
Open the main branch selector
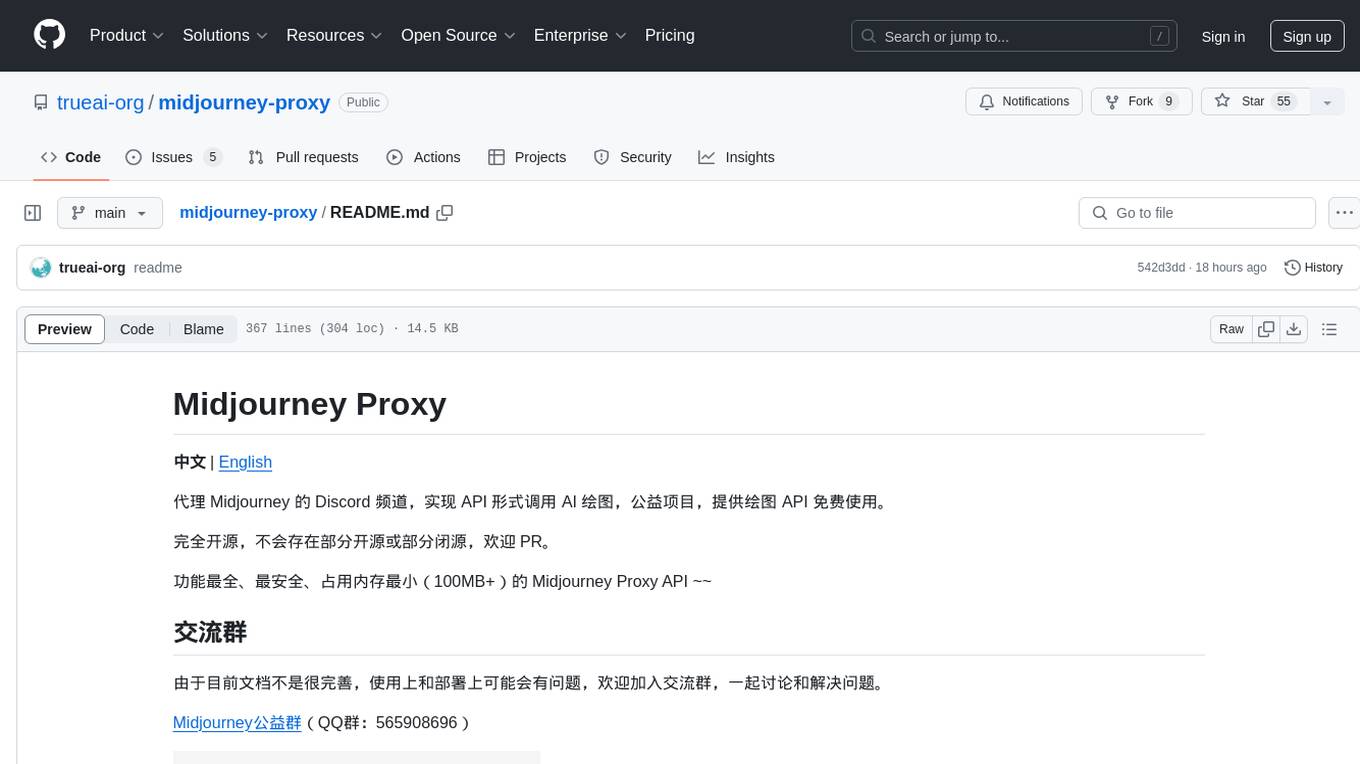tap(109, 213)
